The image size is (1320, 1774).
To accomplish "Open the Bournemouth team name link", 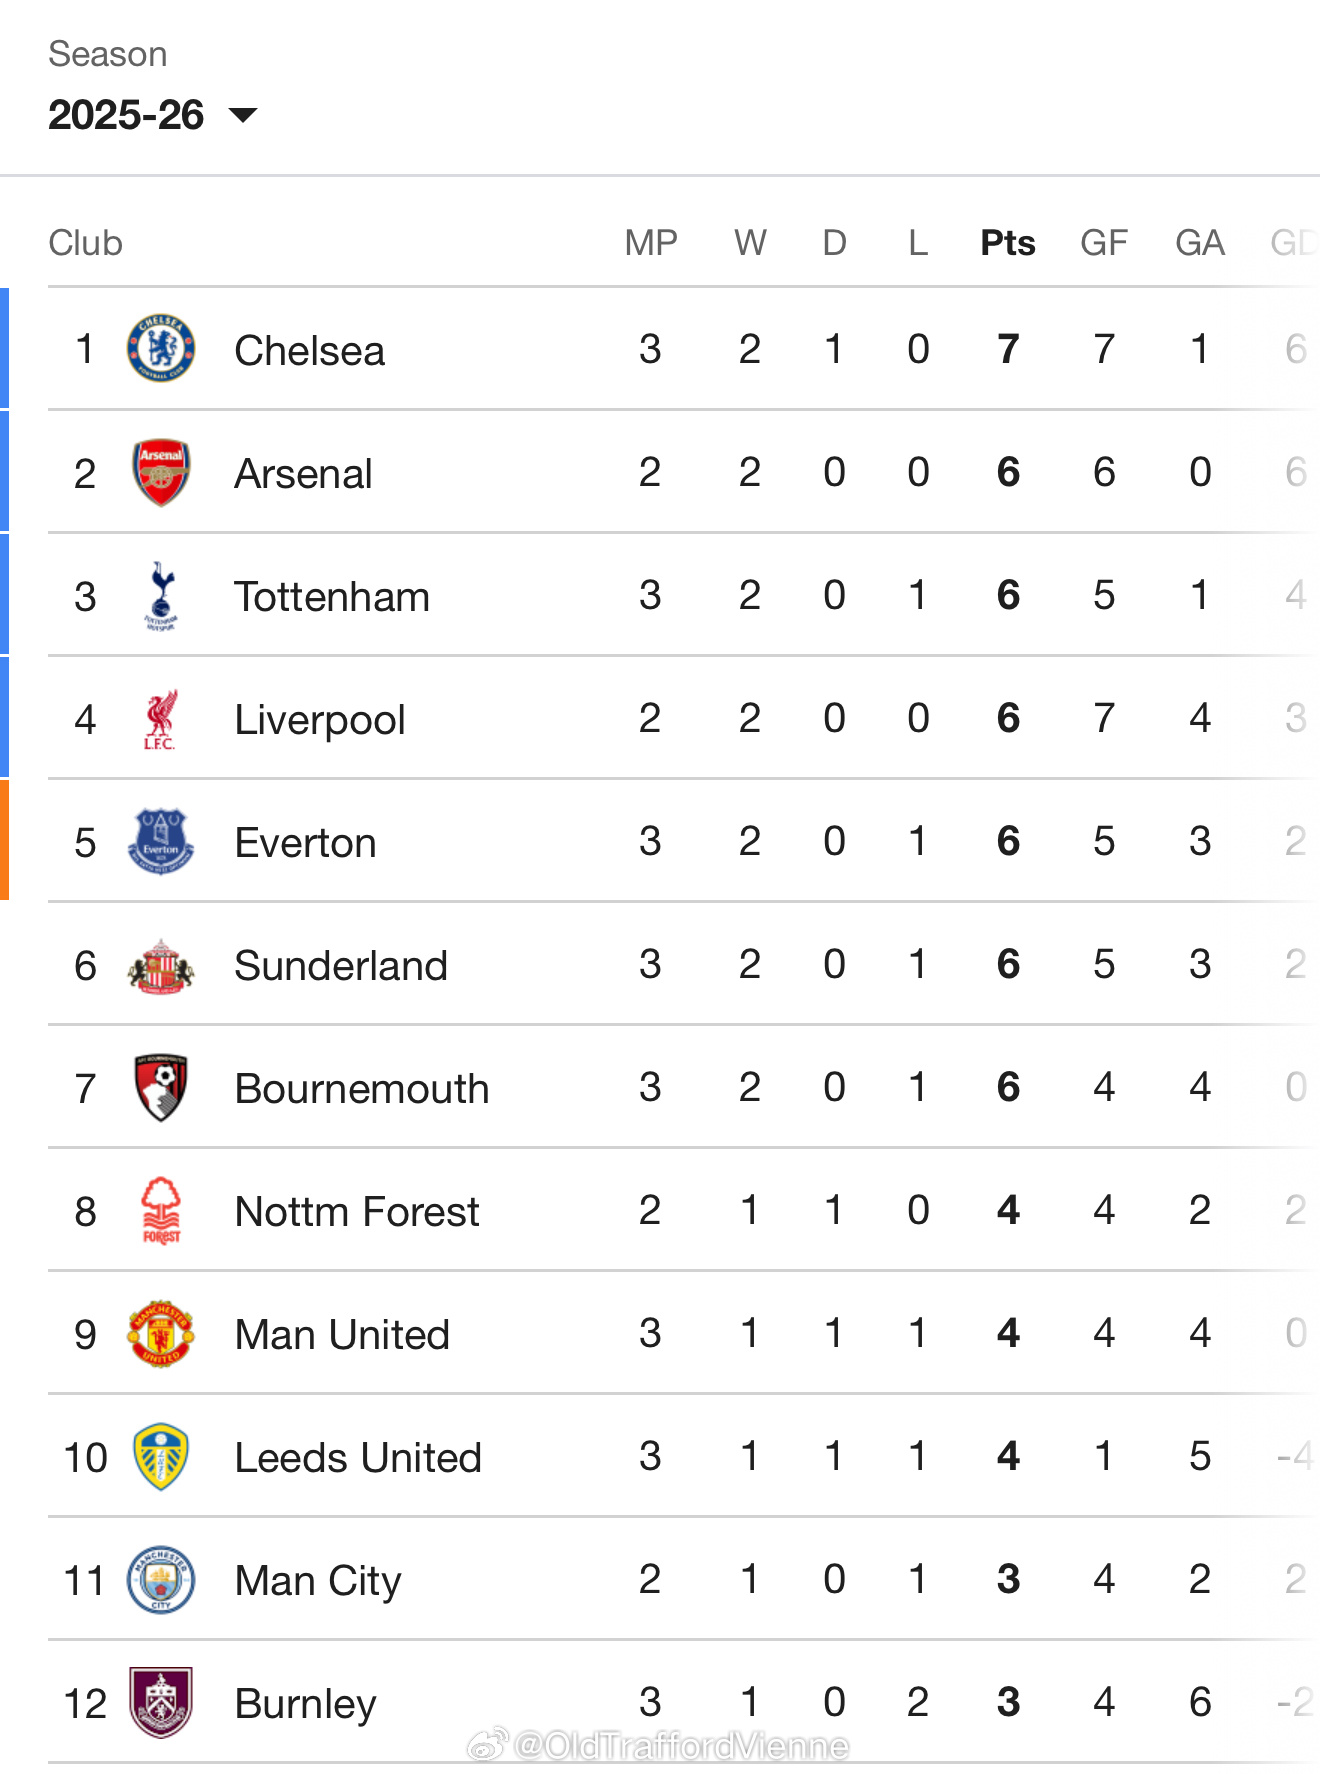I will pos(362,1089).
